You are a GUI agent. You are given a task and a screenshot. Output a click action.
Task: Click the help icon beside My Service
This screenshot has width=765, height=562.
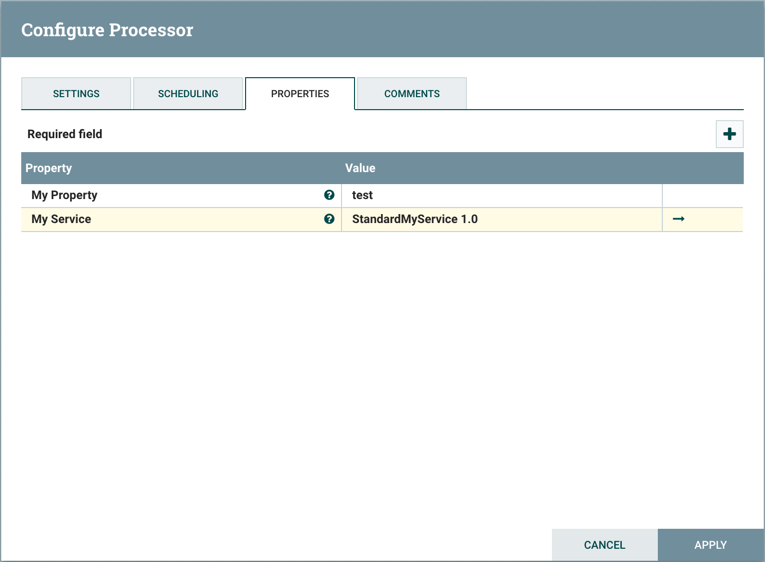(x=329, y=219)
